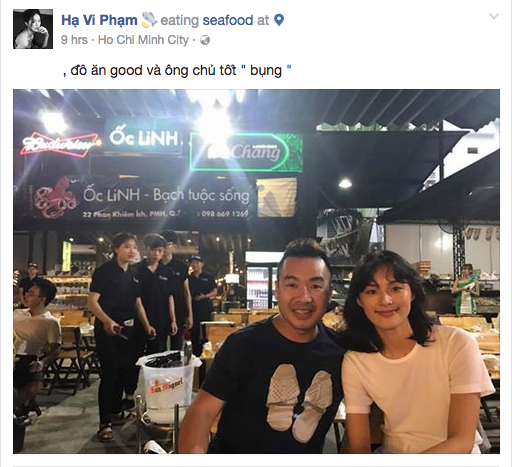Click the post caption text
Screen dimensions: 512x467
(177, 70)
